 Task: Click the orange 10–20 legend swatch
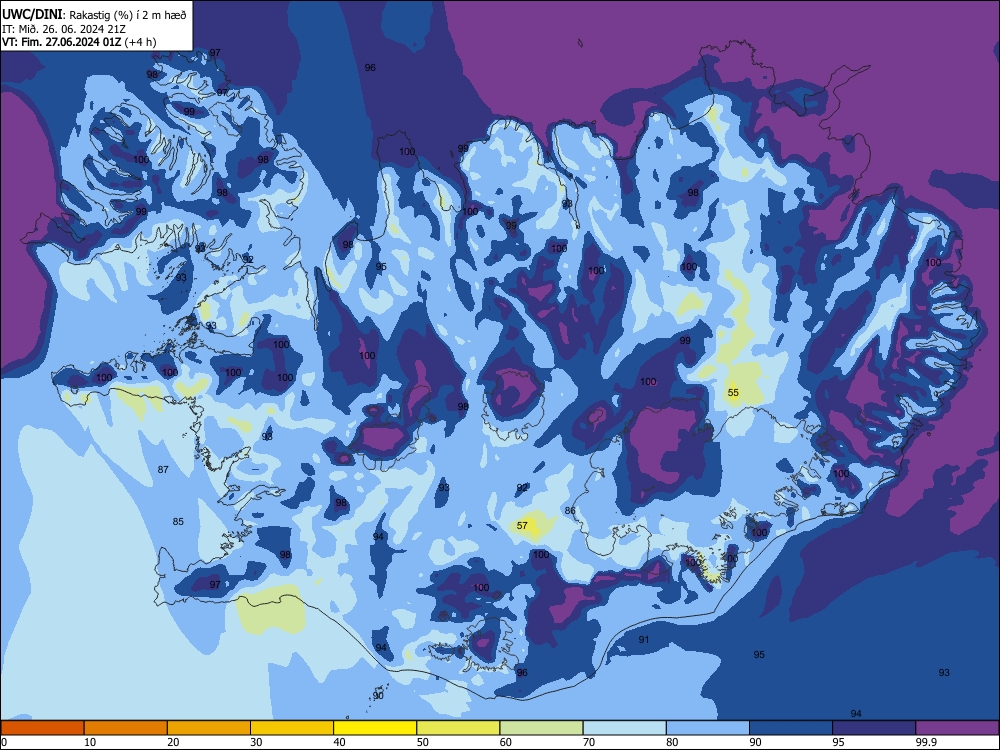pyautogui.click(x=126, y=728)
